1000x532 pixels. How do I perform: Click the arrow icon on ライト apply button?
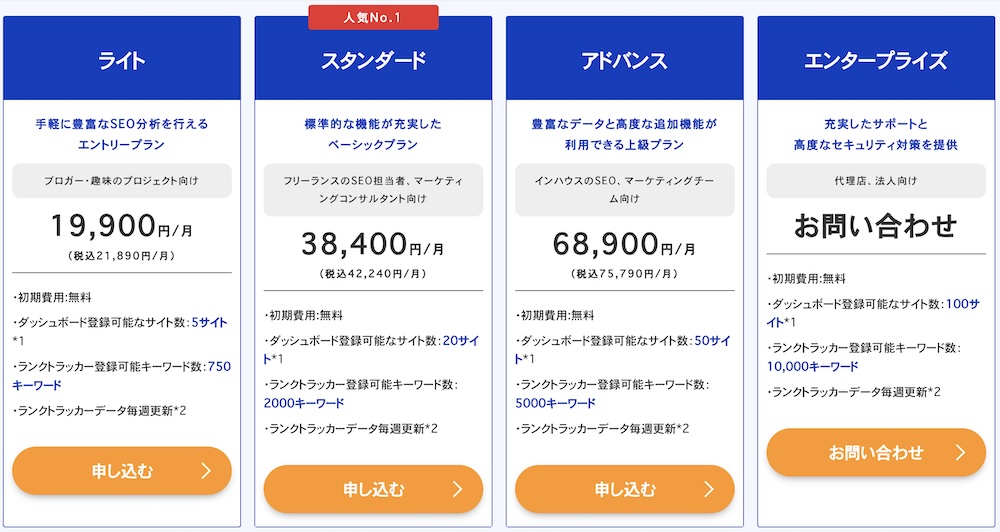(206, 471)
